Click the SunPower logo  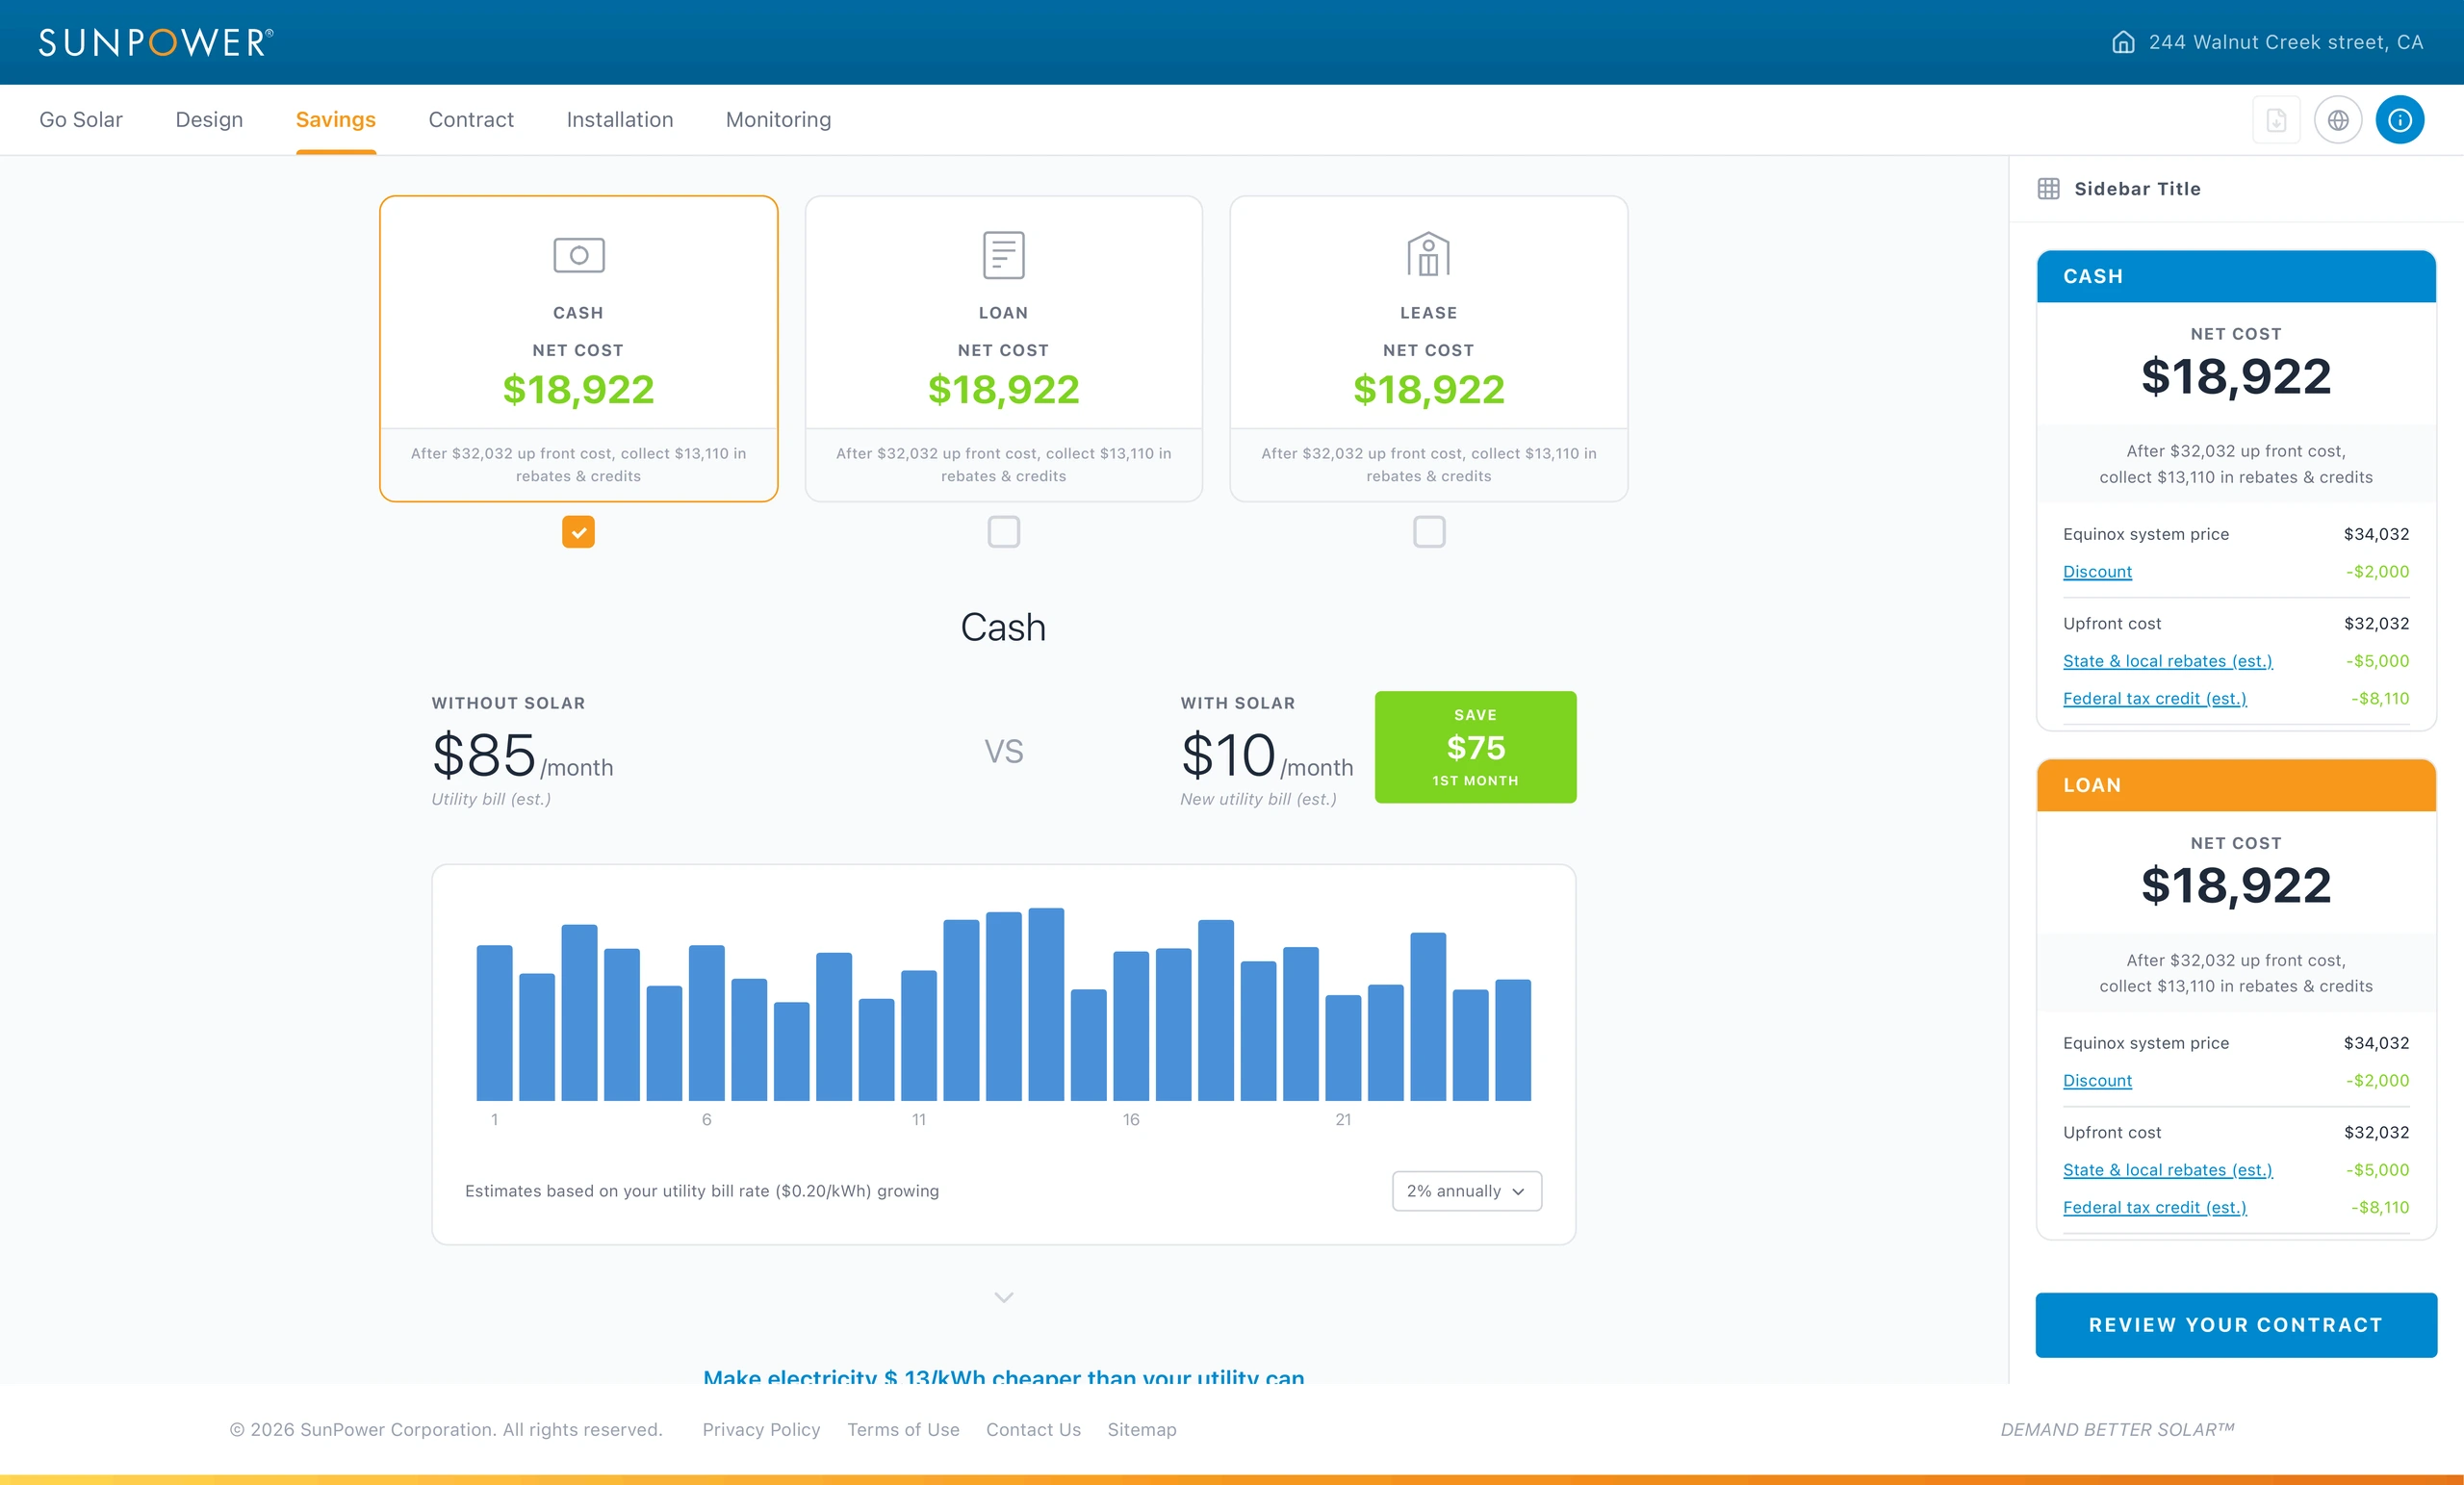click(155, 42)
